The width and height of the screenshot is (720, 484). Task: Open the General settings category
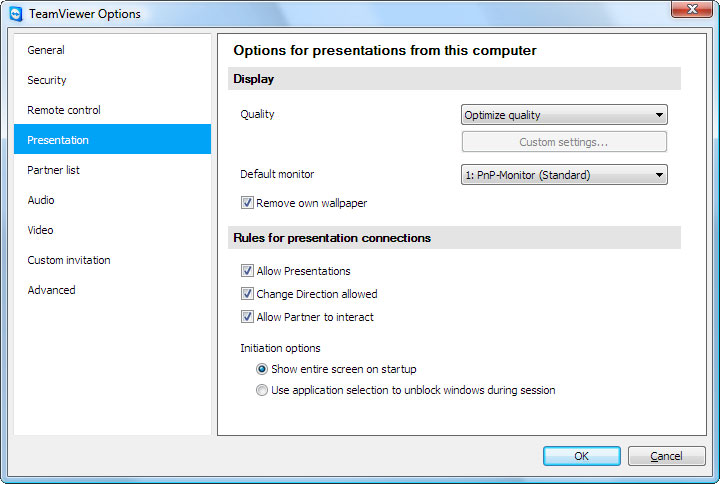coord(46,50)
